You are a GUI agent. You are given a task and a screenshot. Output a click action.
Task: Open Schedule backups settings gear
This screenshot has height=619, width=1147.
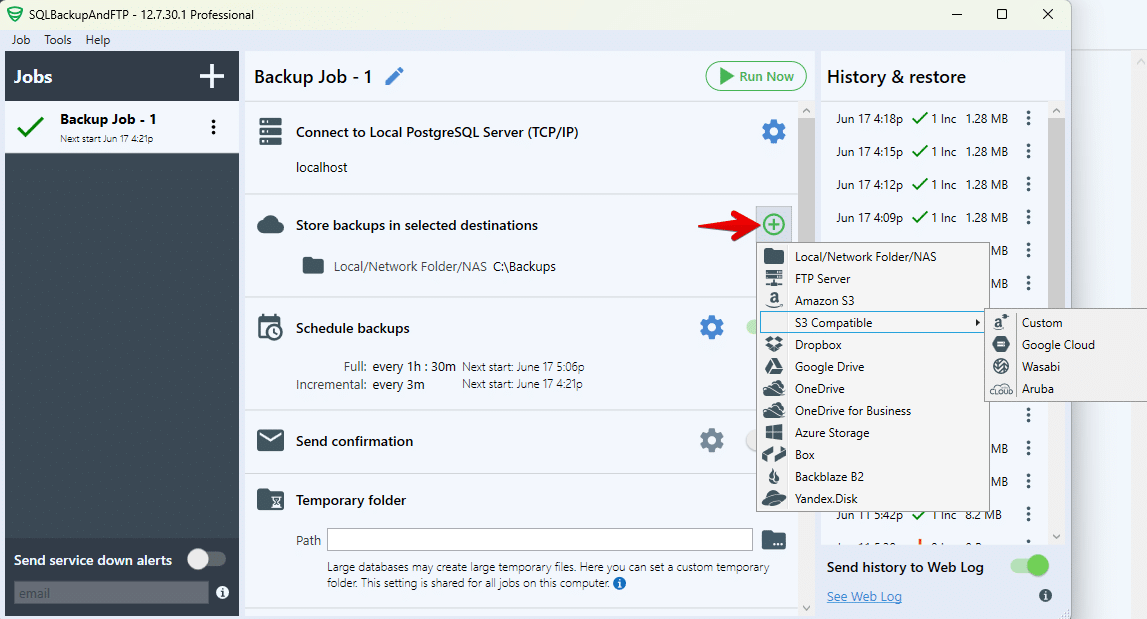[x=711, y=327]
